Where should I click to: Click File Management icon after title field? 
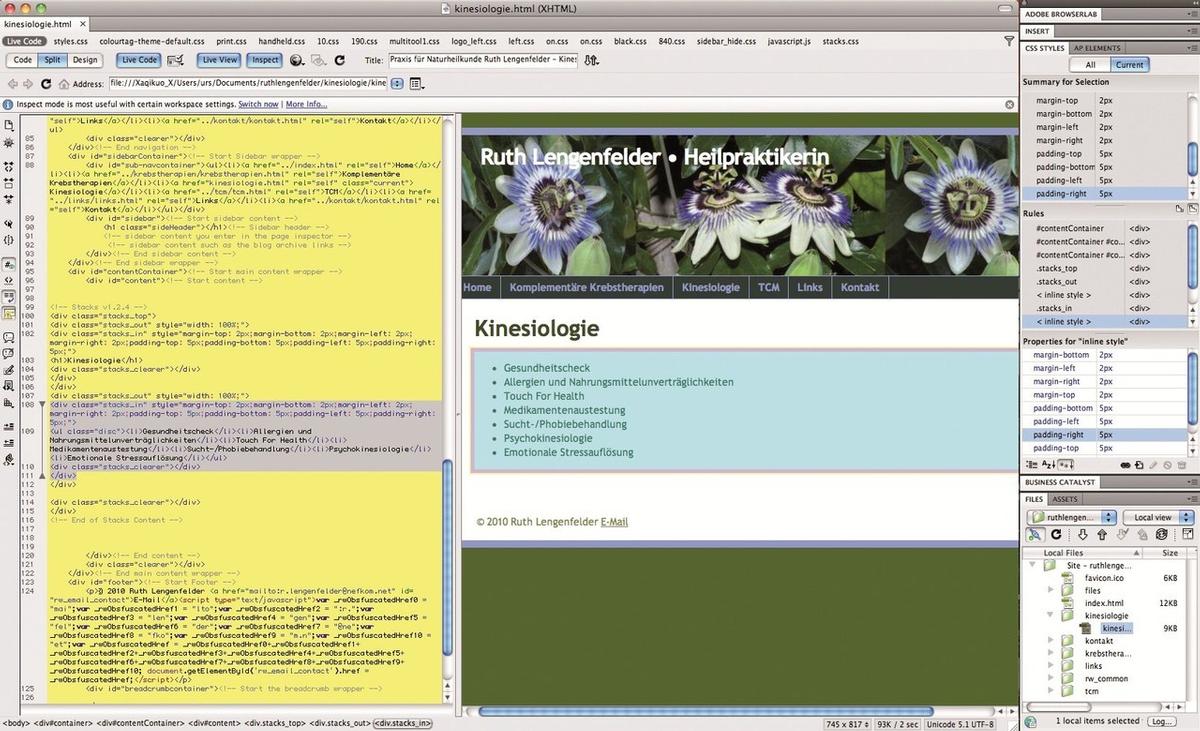click(x=591, y=60)
